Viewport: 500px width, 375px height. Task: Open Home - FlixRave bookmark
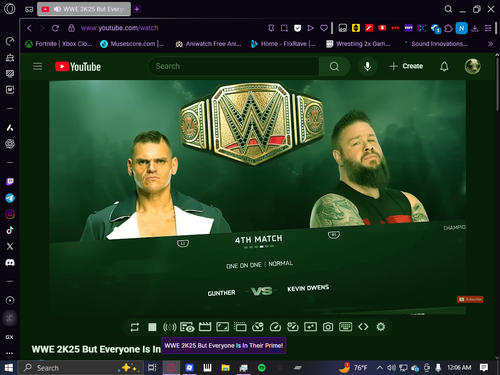(283, 44)
